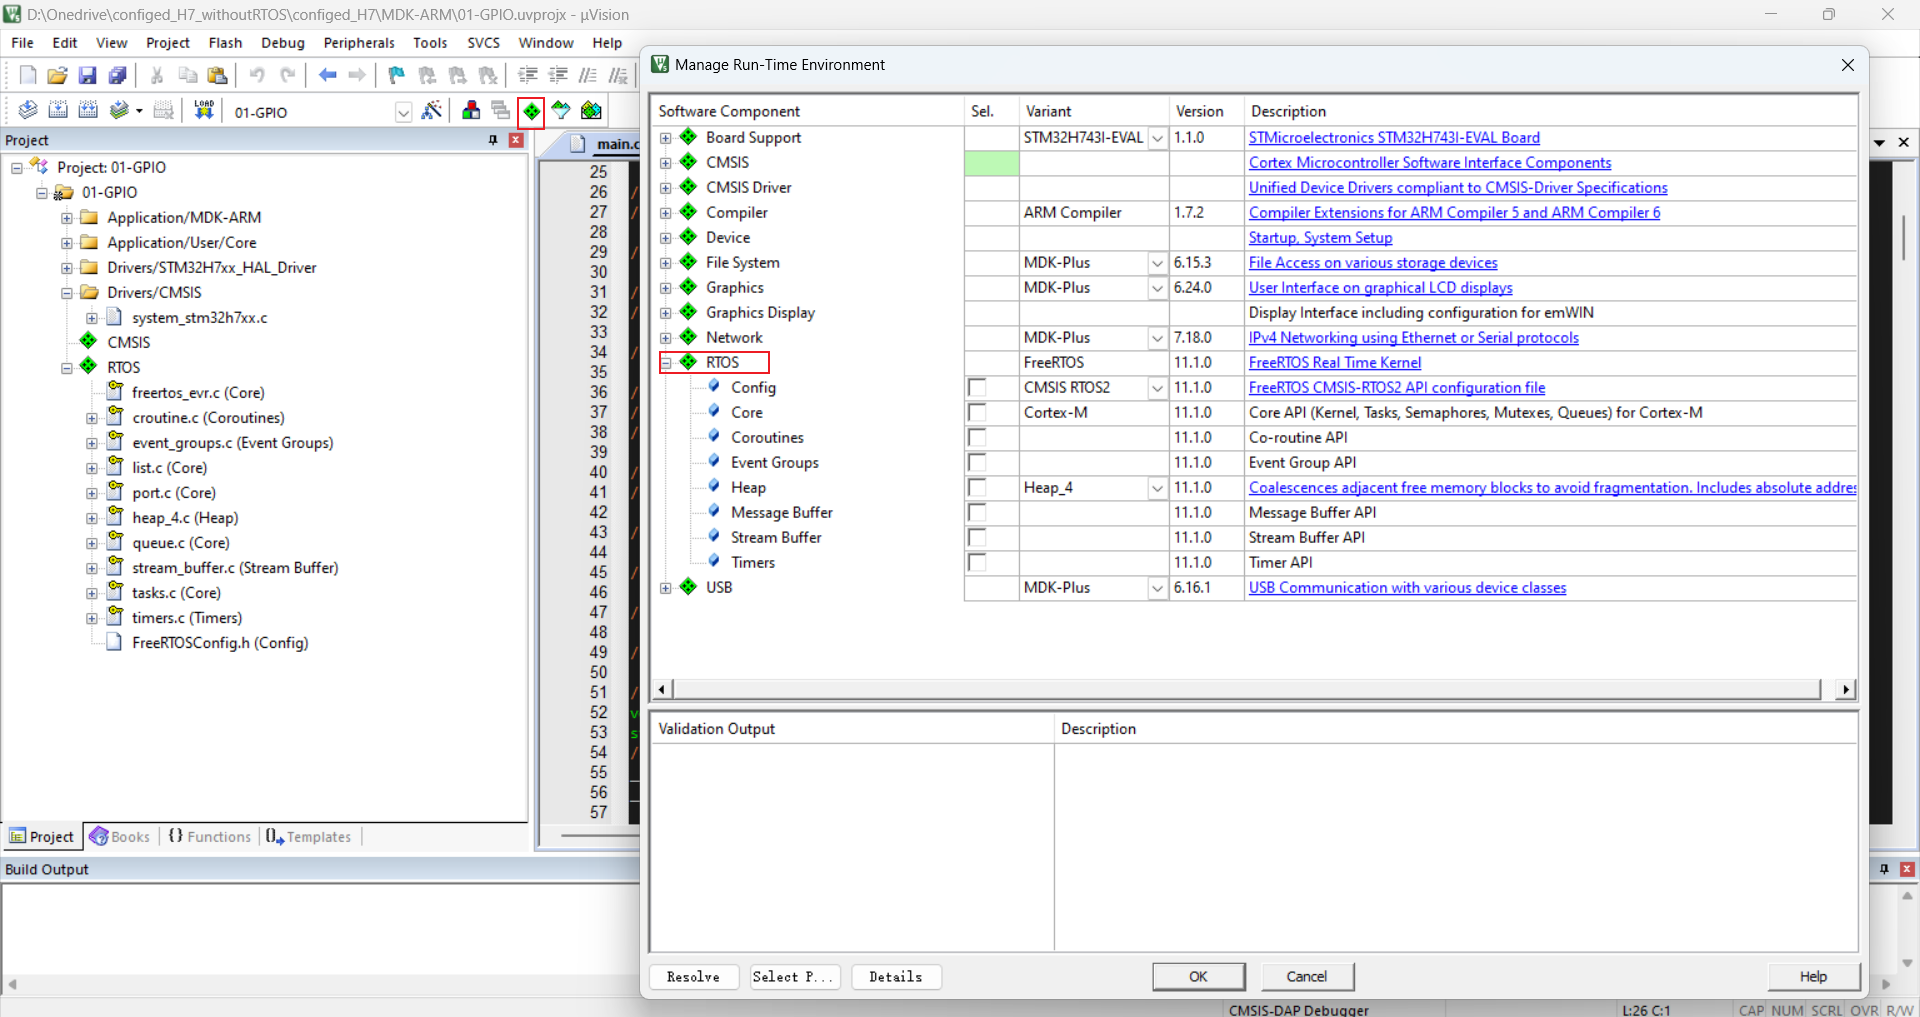Expand the CMSIS Driver component node
Viewport: 1920px width, 1017px height.
[x=666, y=188]
